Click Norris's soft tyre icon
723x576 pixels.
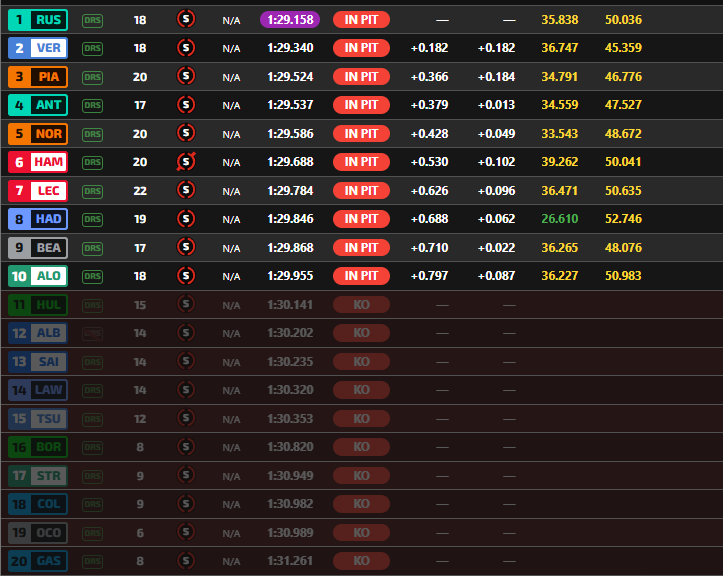pyautogui.click(x=185, y=133)
